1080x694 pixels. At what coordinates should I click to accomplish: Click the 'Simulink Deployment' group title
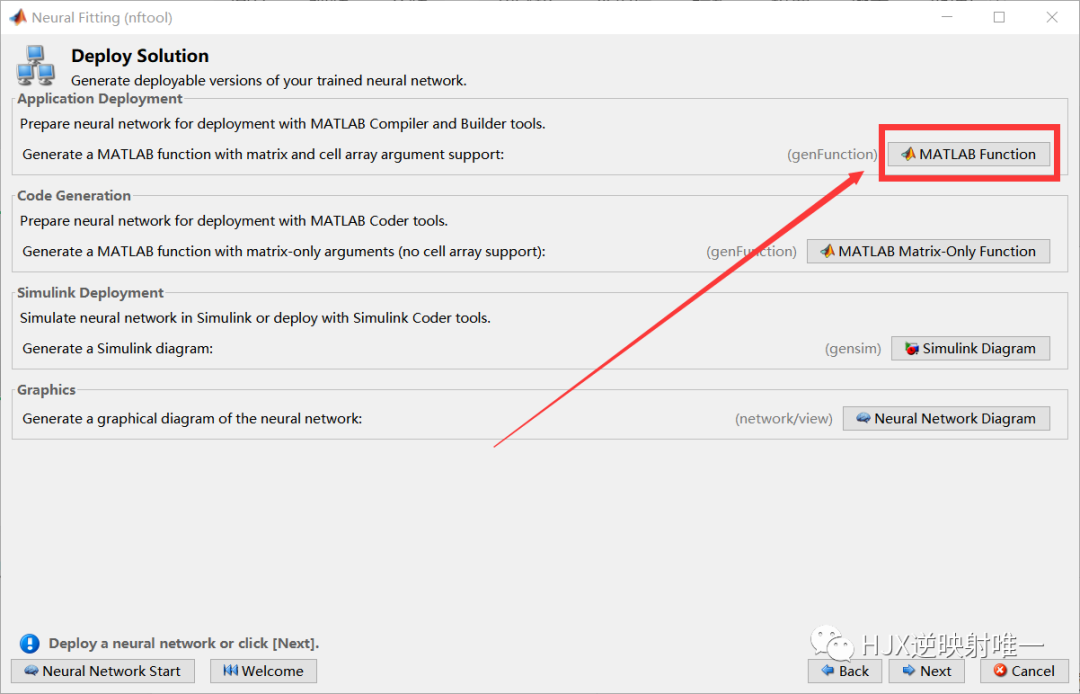(90, 293)
